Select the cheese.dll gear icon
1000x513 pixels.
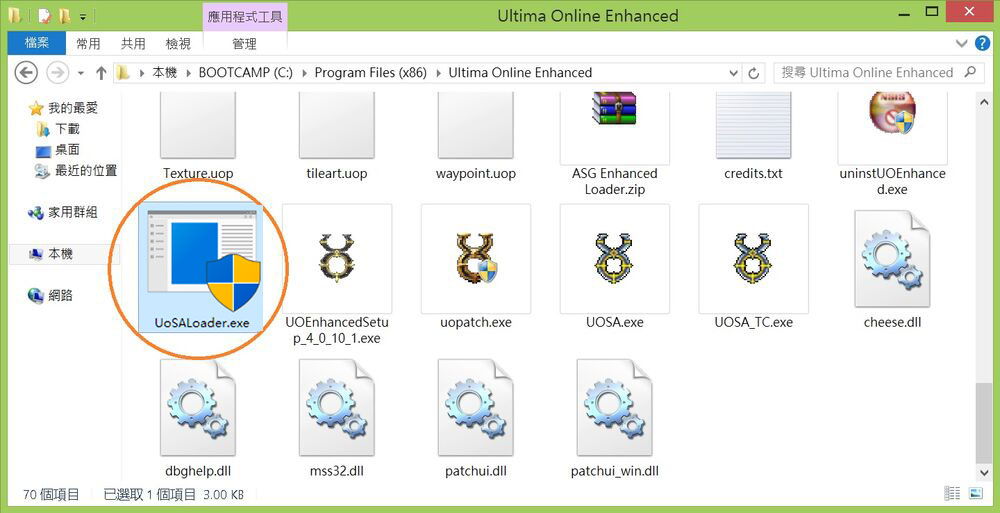point(892,258)
